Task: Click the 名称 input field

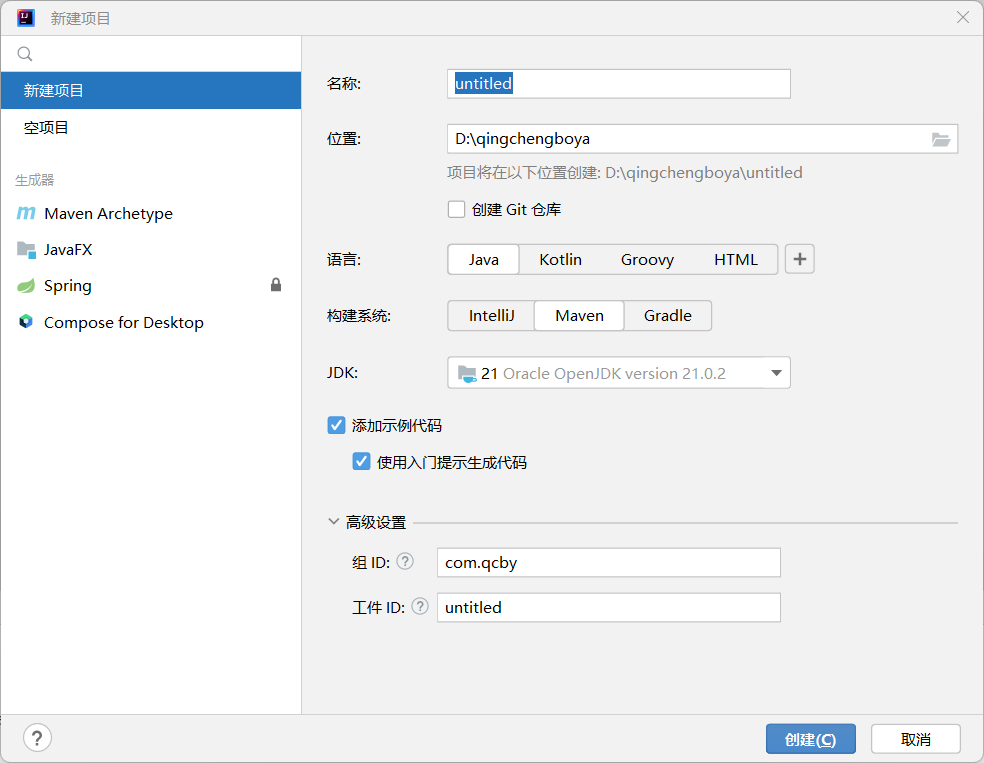Action: (619, 83)
